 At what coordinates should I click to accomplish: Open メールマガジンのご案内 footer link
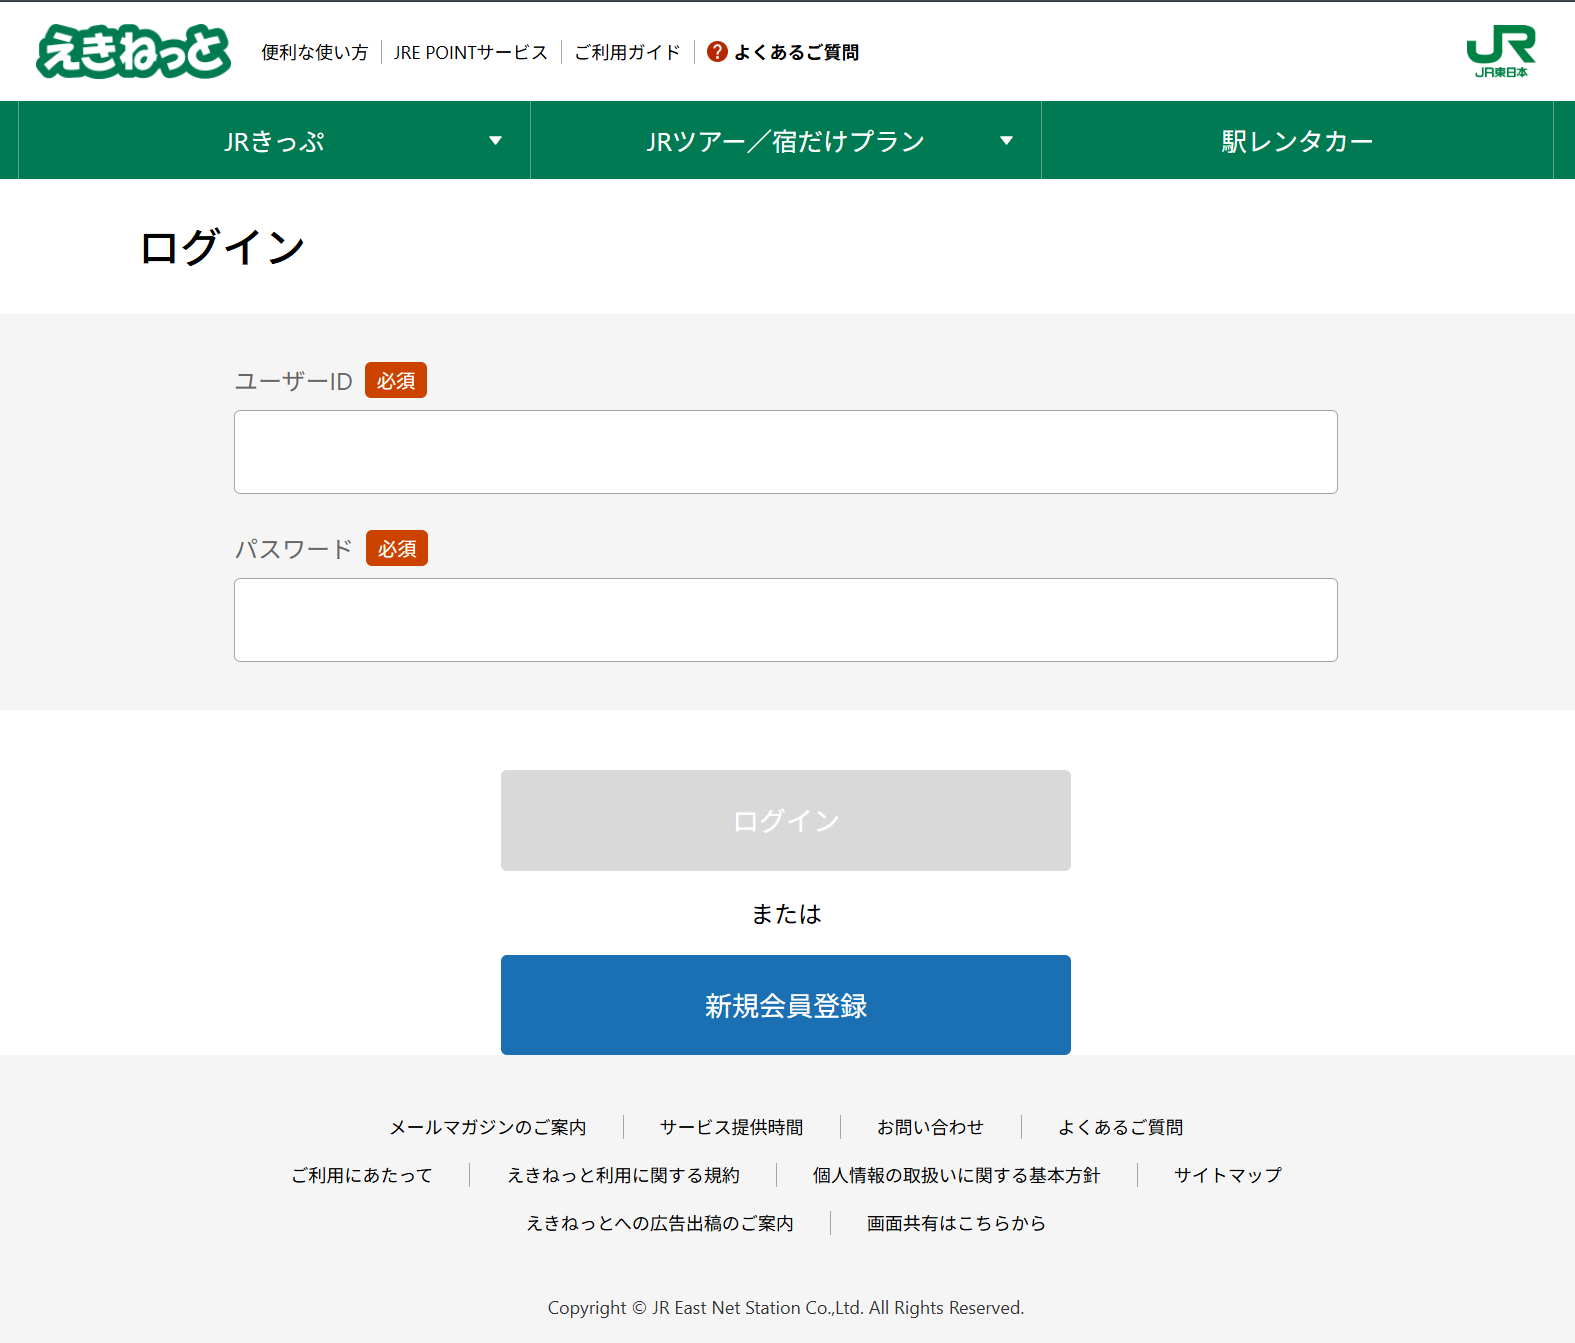coord(488,1127)
